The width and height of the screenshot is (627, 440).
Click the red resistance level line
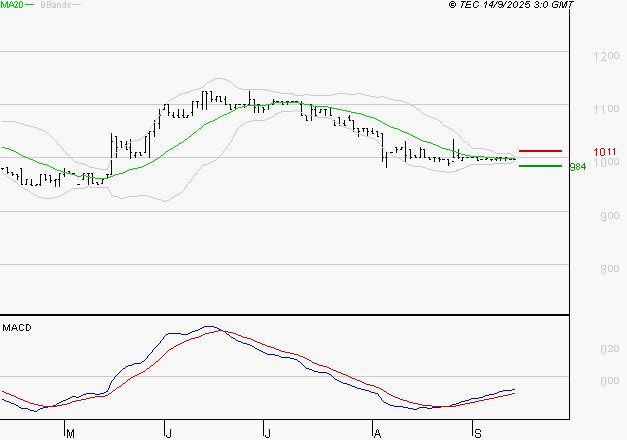[540, 151]
